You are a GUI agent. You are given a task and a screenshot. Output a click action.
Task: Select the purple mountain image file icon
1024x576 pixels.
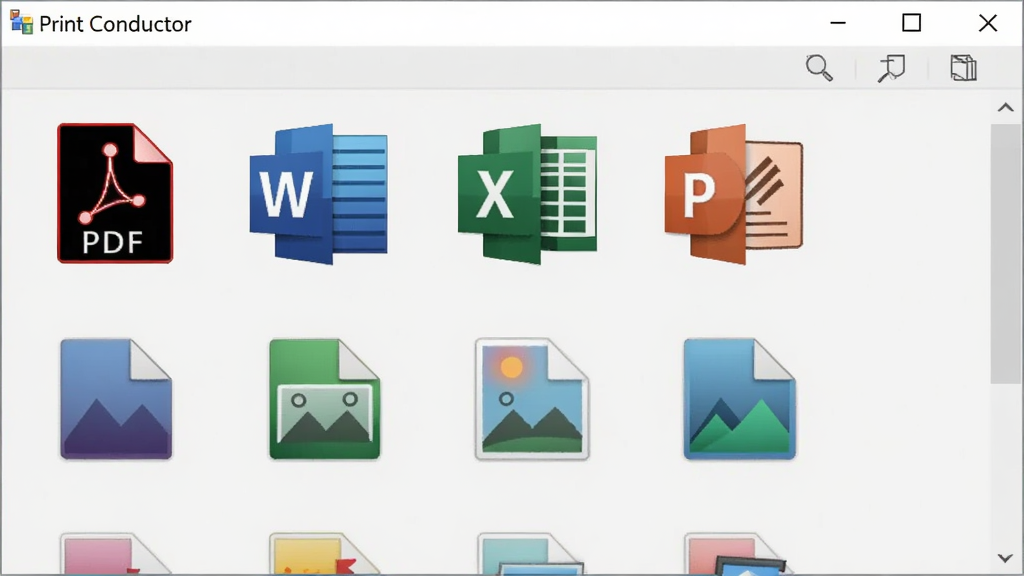coord(116,399)
